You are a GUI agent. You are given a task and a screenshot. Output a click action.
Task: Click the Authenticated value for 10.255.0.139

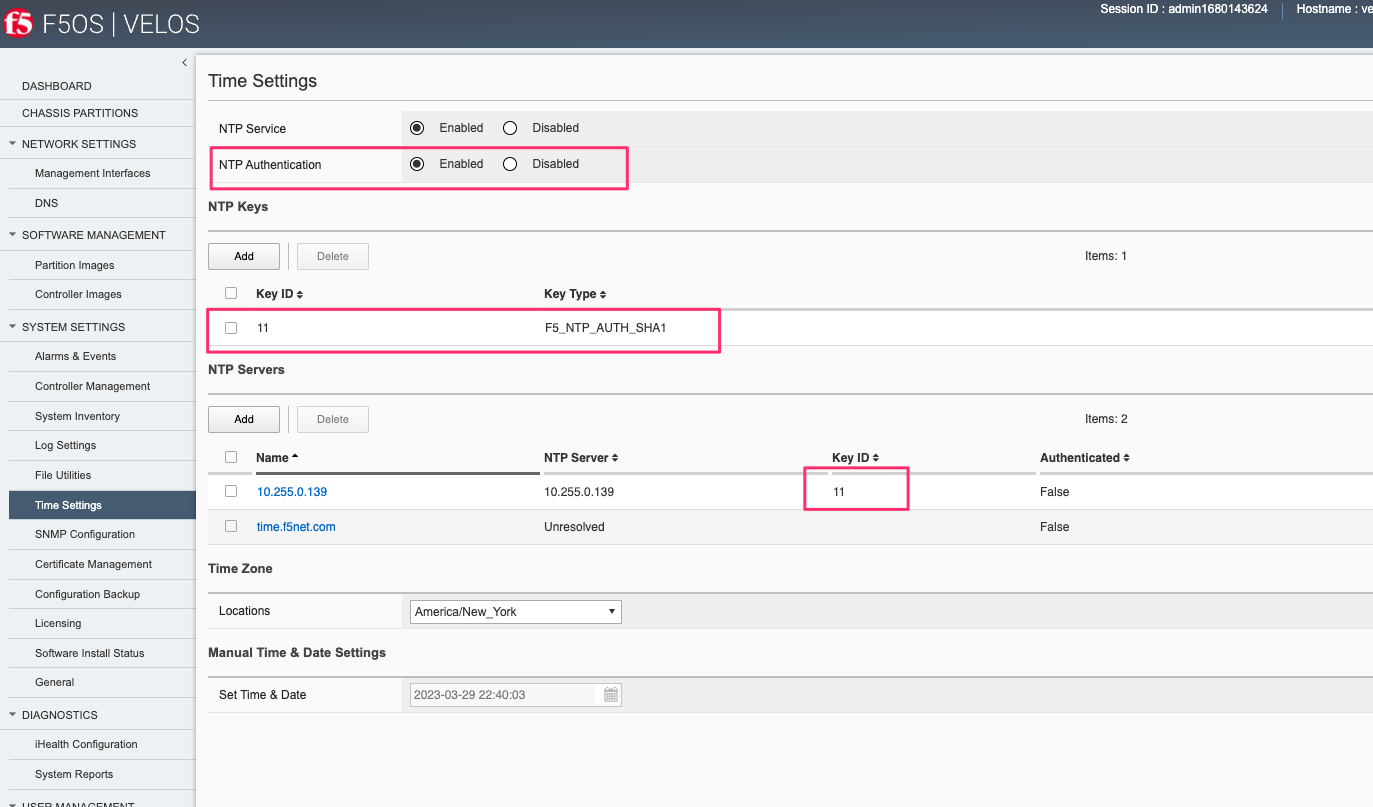pos(1055,492)
